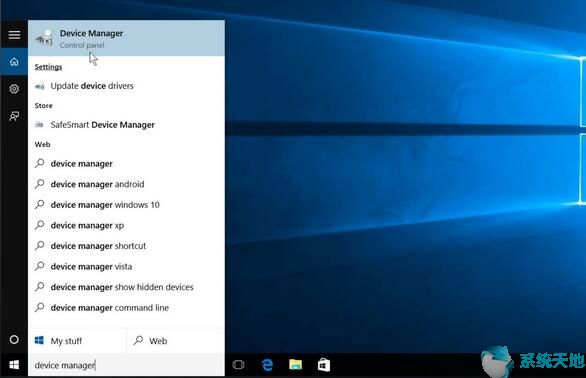This screenshot has width=586, height=378.
Task: Click the Windows logo beside My stuff
Action: [39, 340]
